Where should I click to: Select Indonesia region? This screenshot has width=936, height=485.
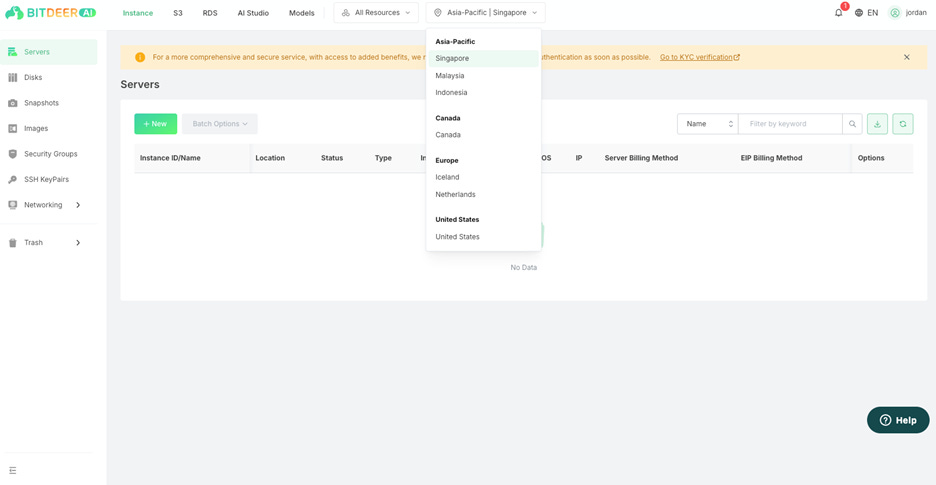click(484, 93)
